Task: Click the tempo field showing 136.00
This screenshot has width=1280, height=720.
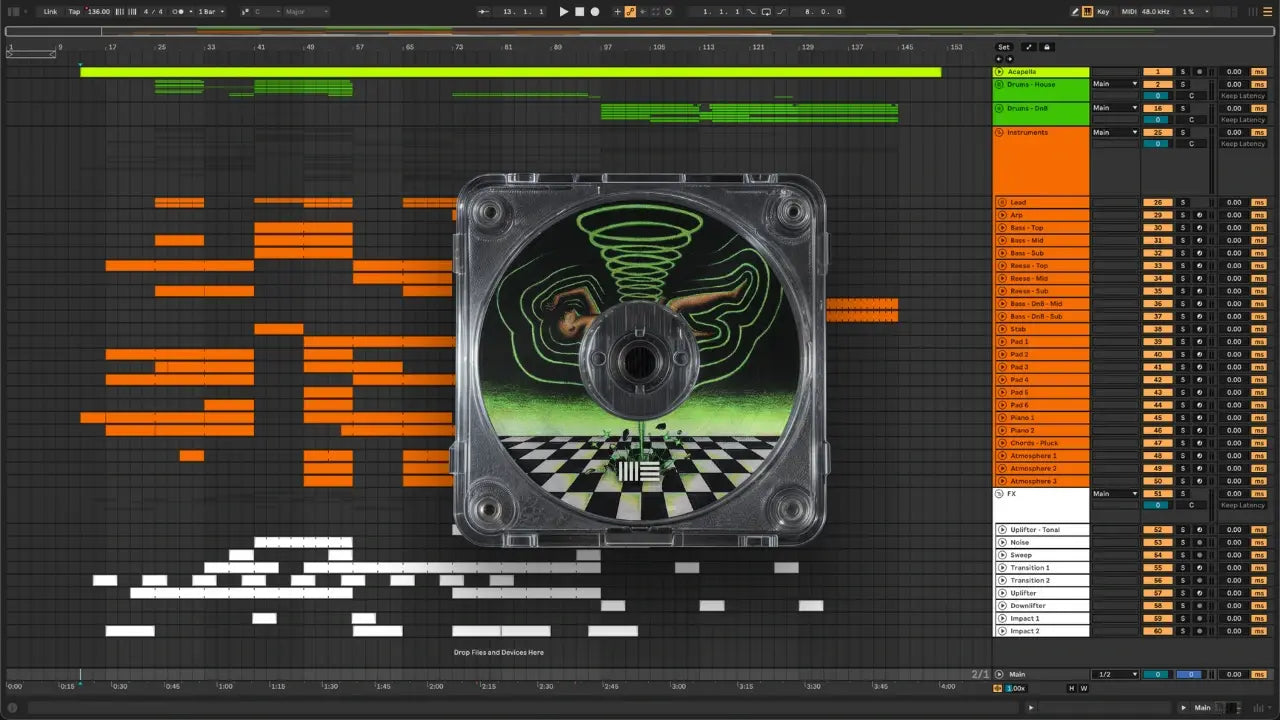Action: coord(98,12)
